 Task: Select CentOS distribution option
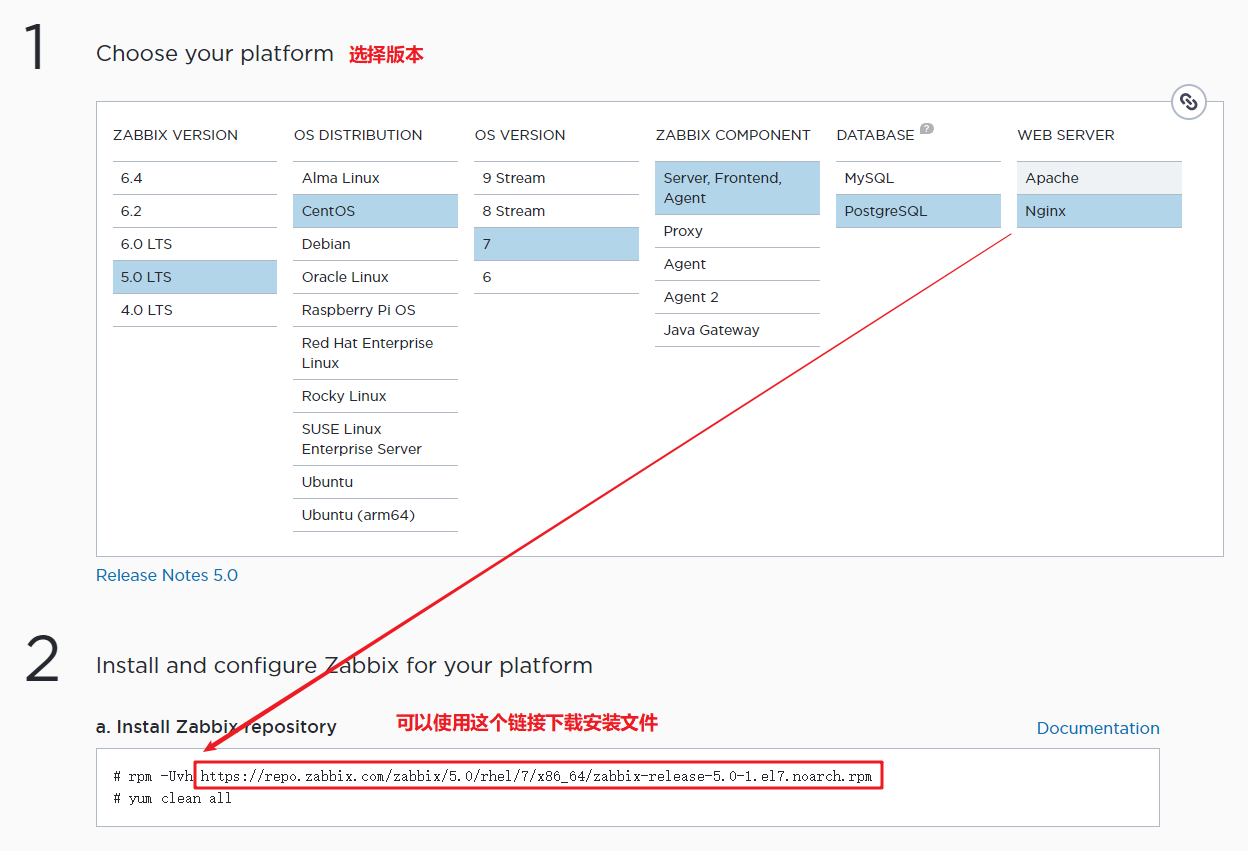[x=376, y=211]
